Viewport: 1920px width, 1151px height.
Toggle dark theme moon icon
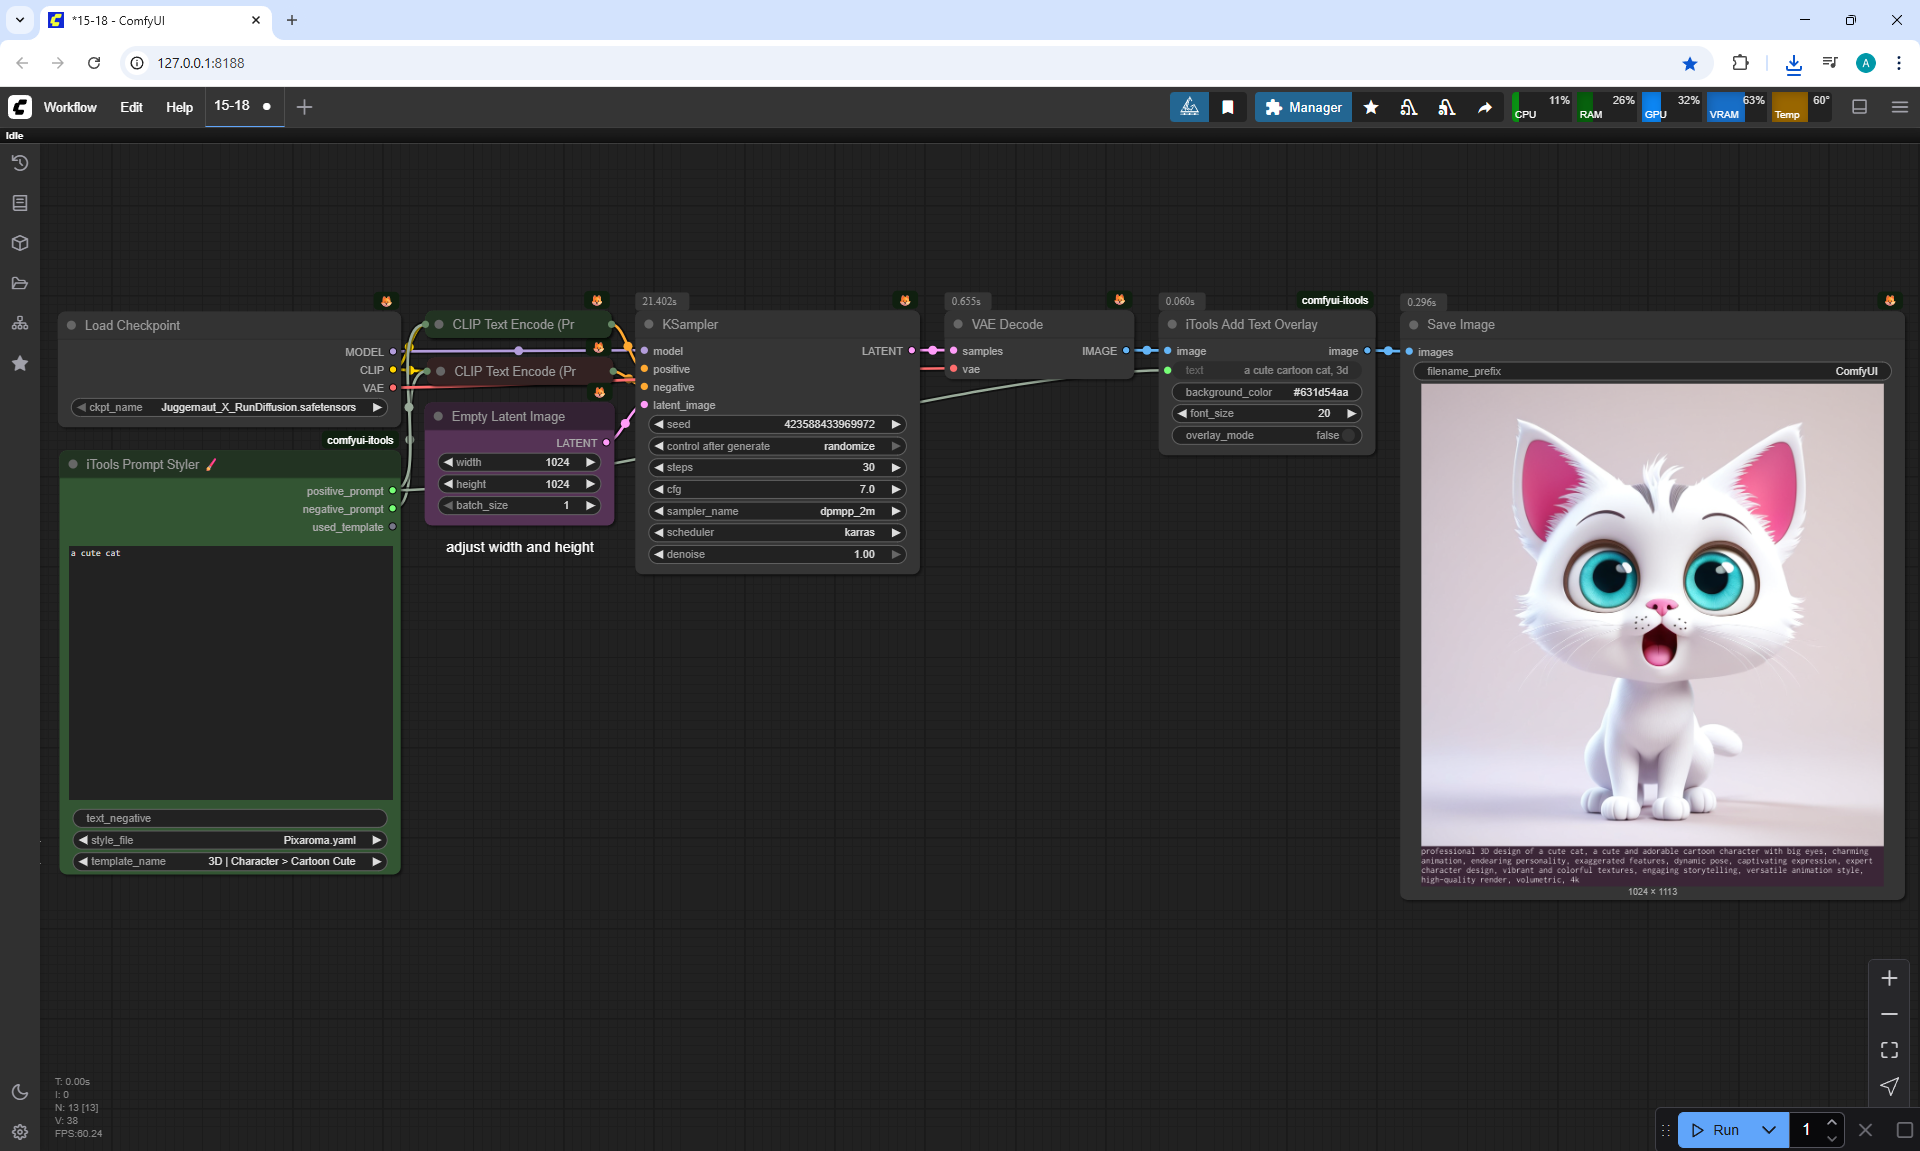point(20,1092)
